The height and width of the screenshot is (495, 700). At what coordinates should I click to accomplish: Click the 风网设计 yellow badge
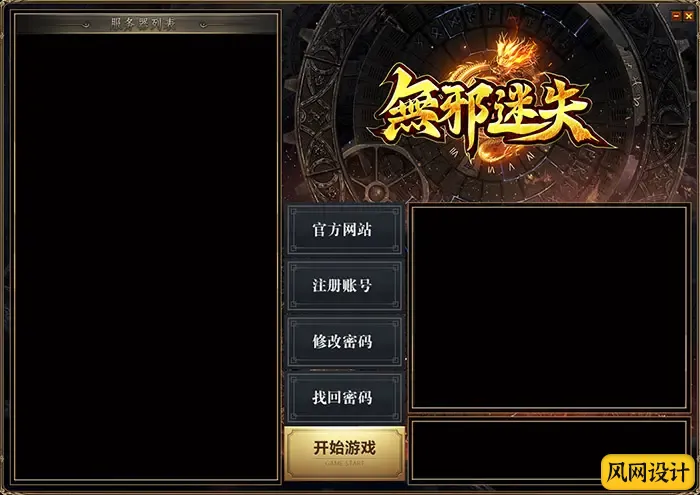click(647, 472)
